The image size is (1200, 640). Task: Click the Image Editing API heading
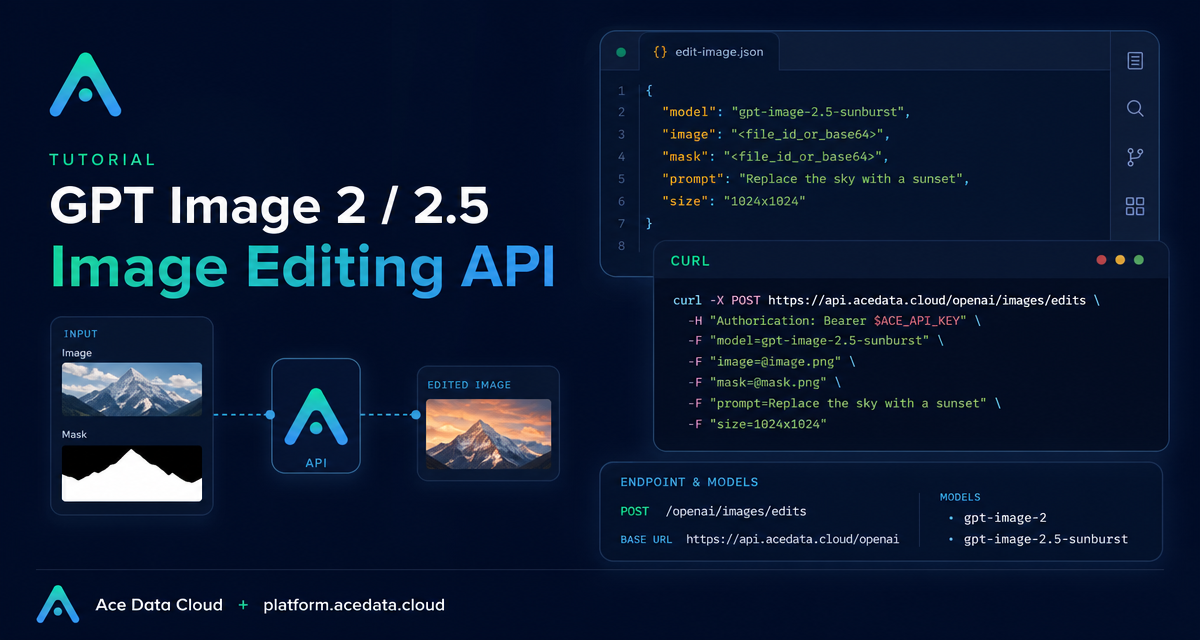click(303, 267)
